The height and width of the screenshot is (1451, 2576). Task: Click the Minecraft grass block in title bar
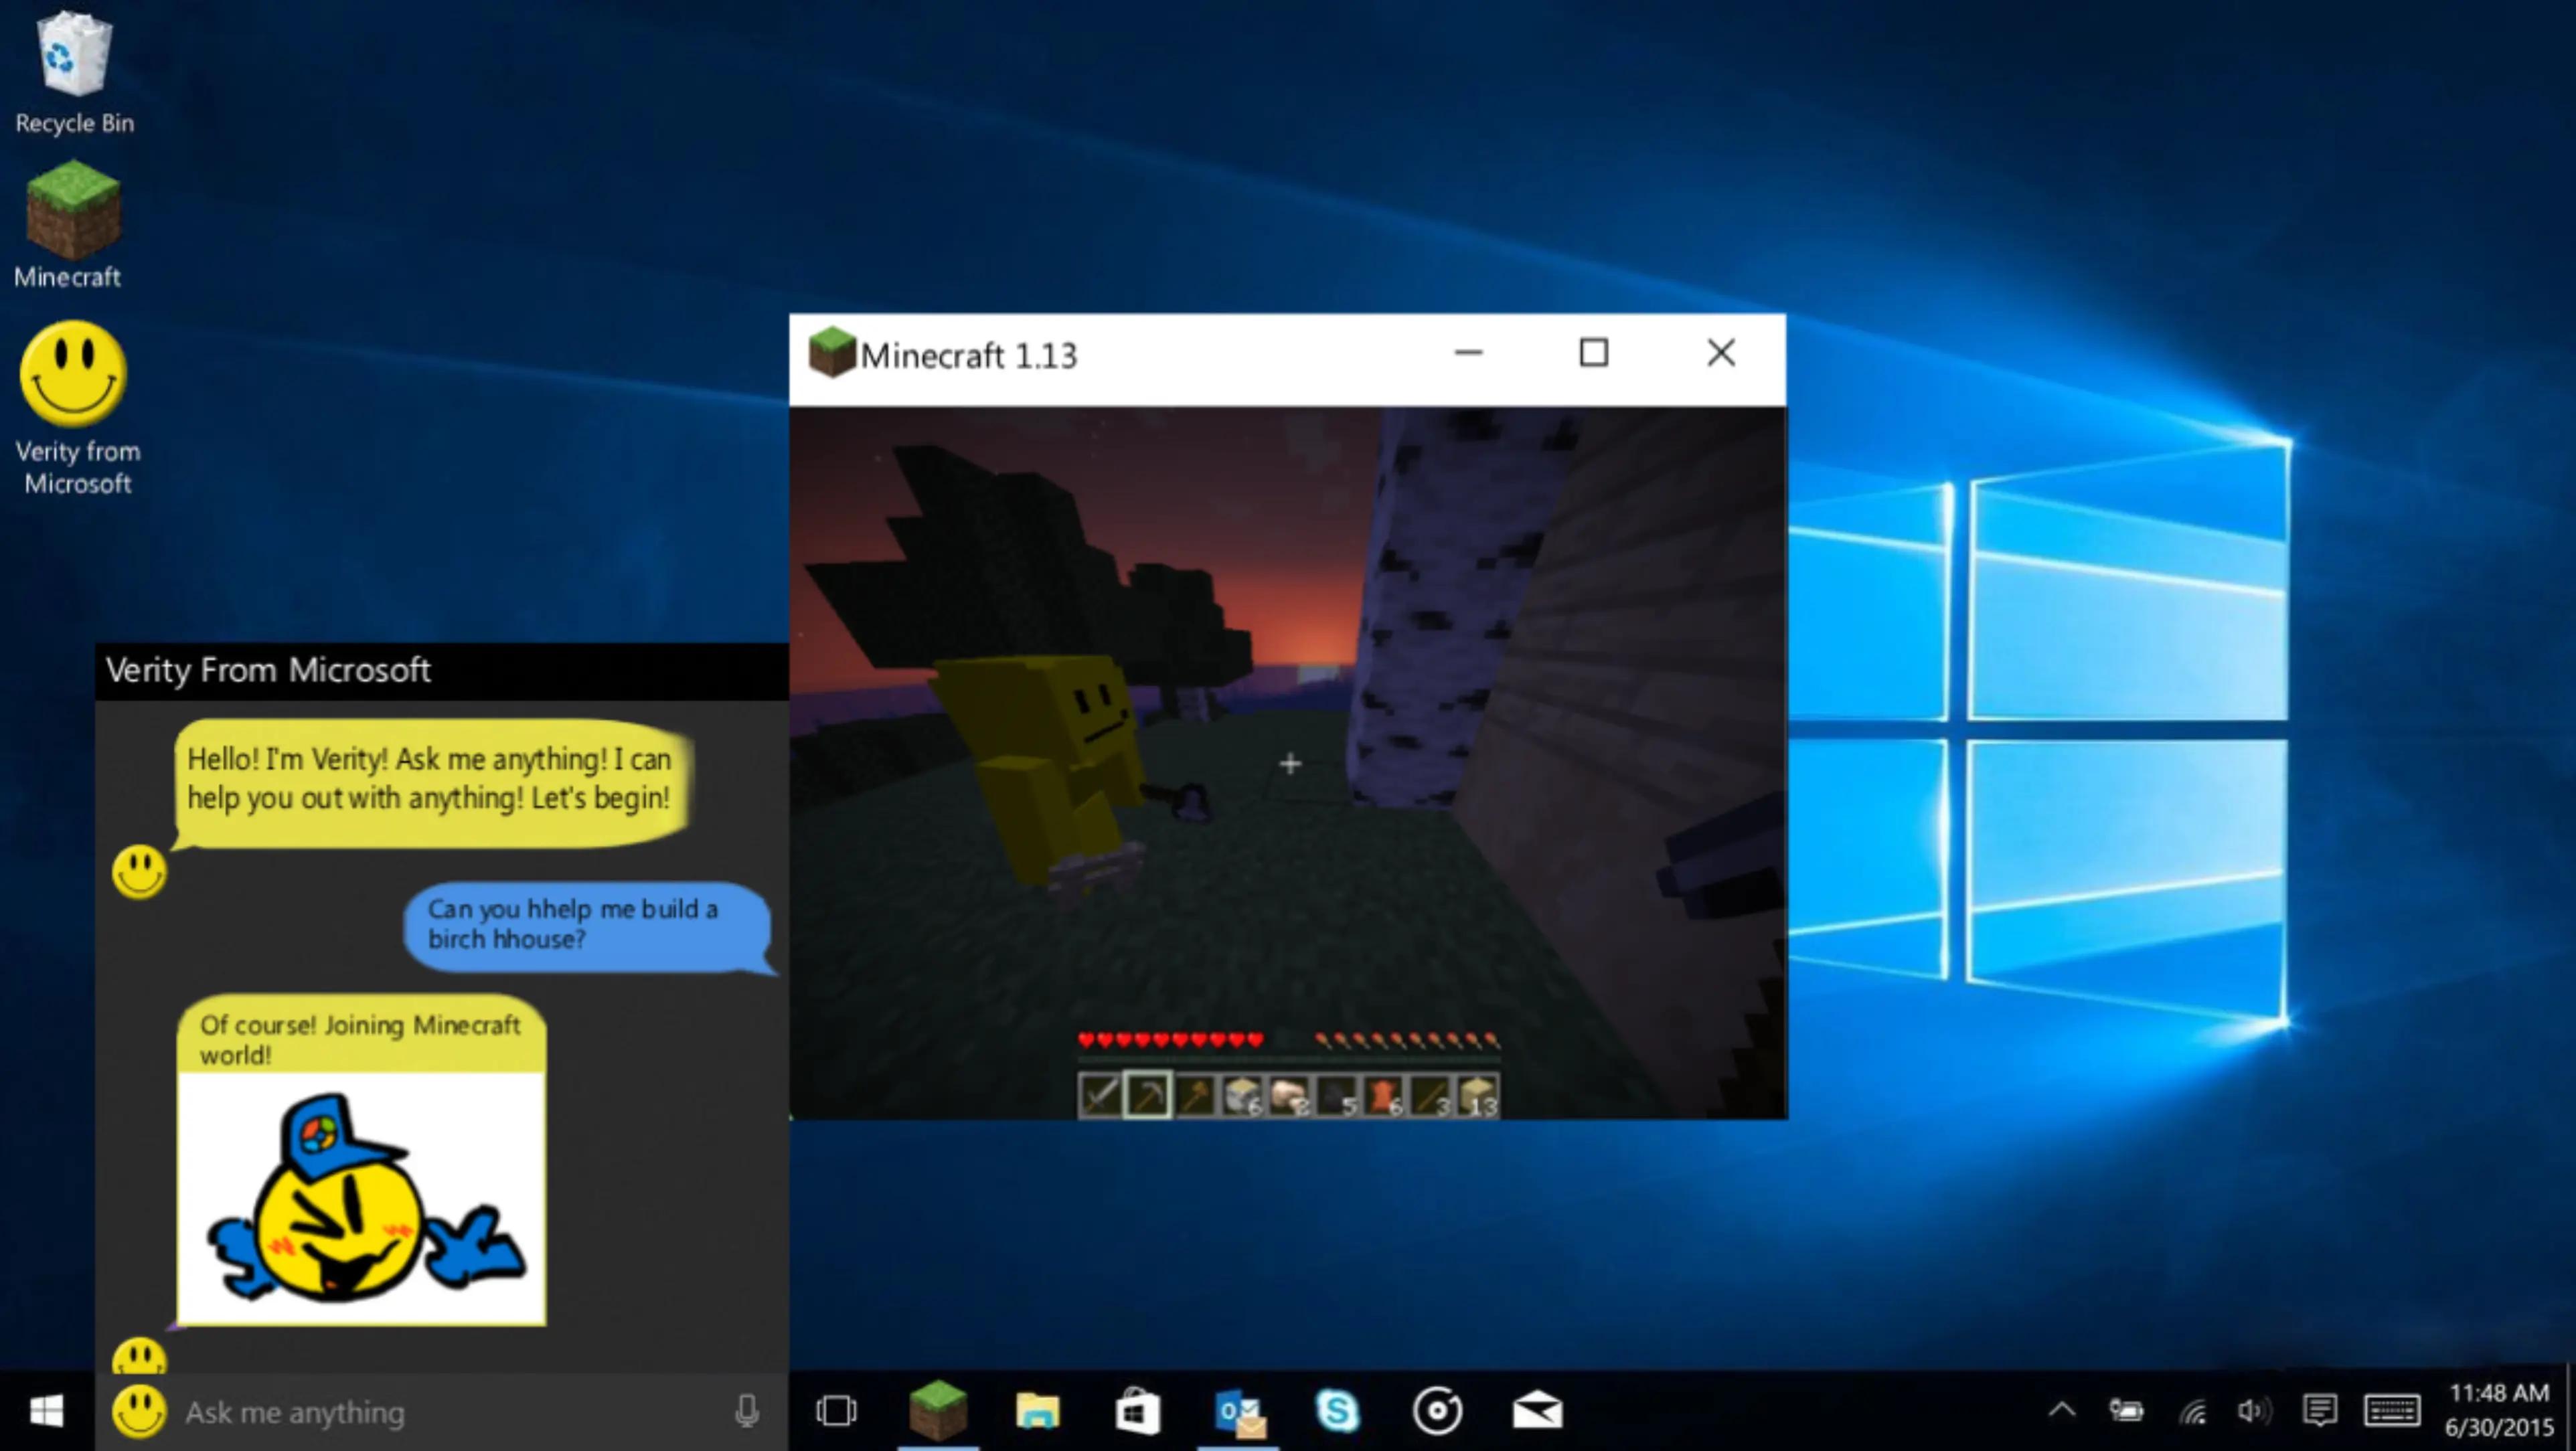tap(832, 353)
